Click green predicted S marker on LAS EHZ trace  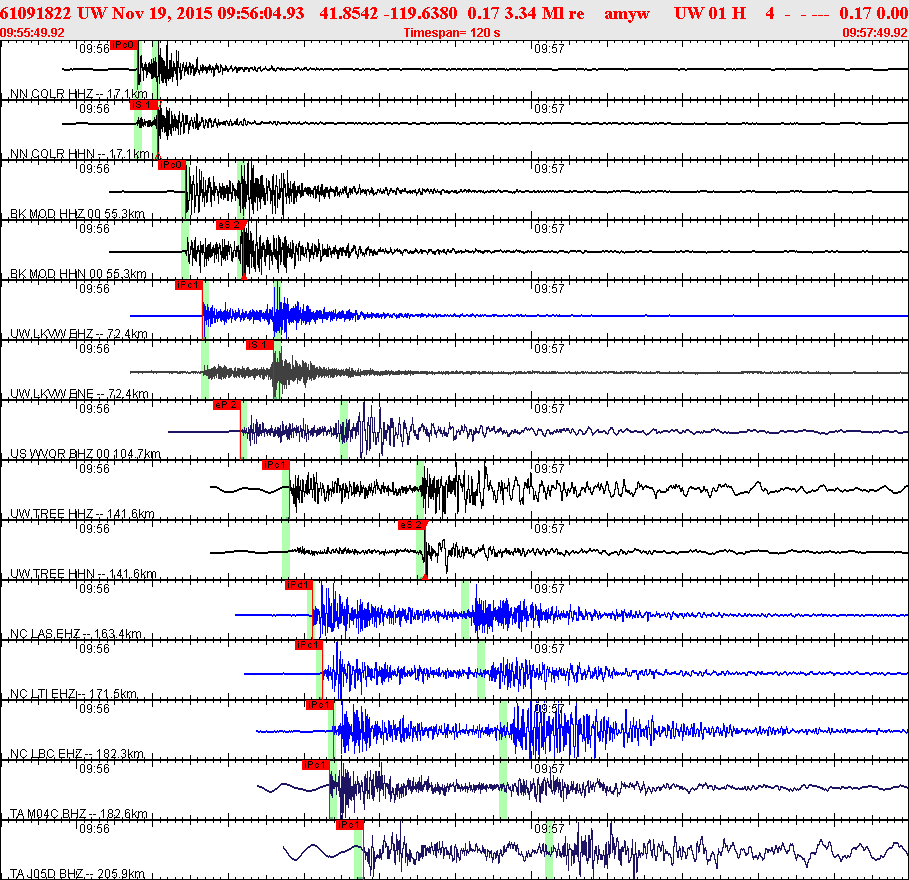pyautogui.click(x=465, y=610)
